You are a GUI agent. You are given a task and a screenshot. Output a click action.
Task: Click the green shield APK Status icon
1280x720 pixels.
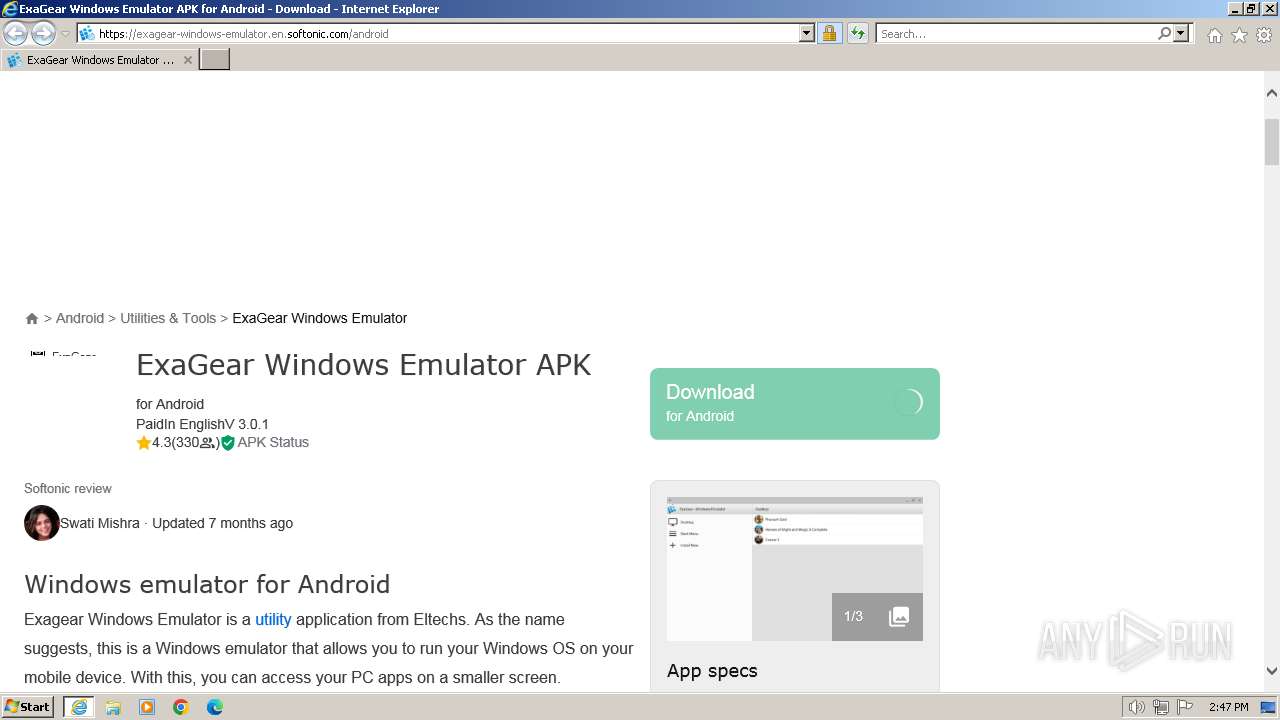[228, 443]
